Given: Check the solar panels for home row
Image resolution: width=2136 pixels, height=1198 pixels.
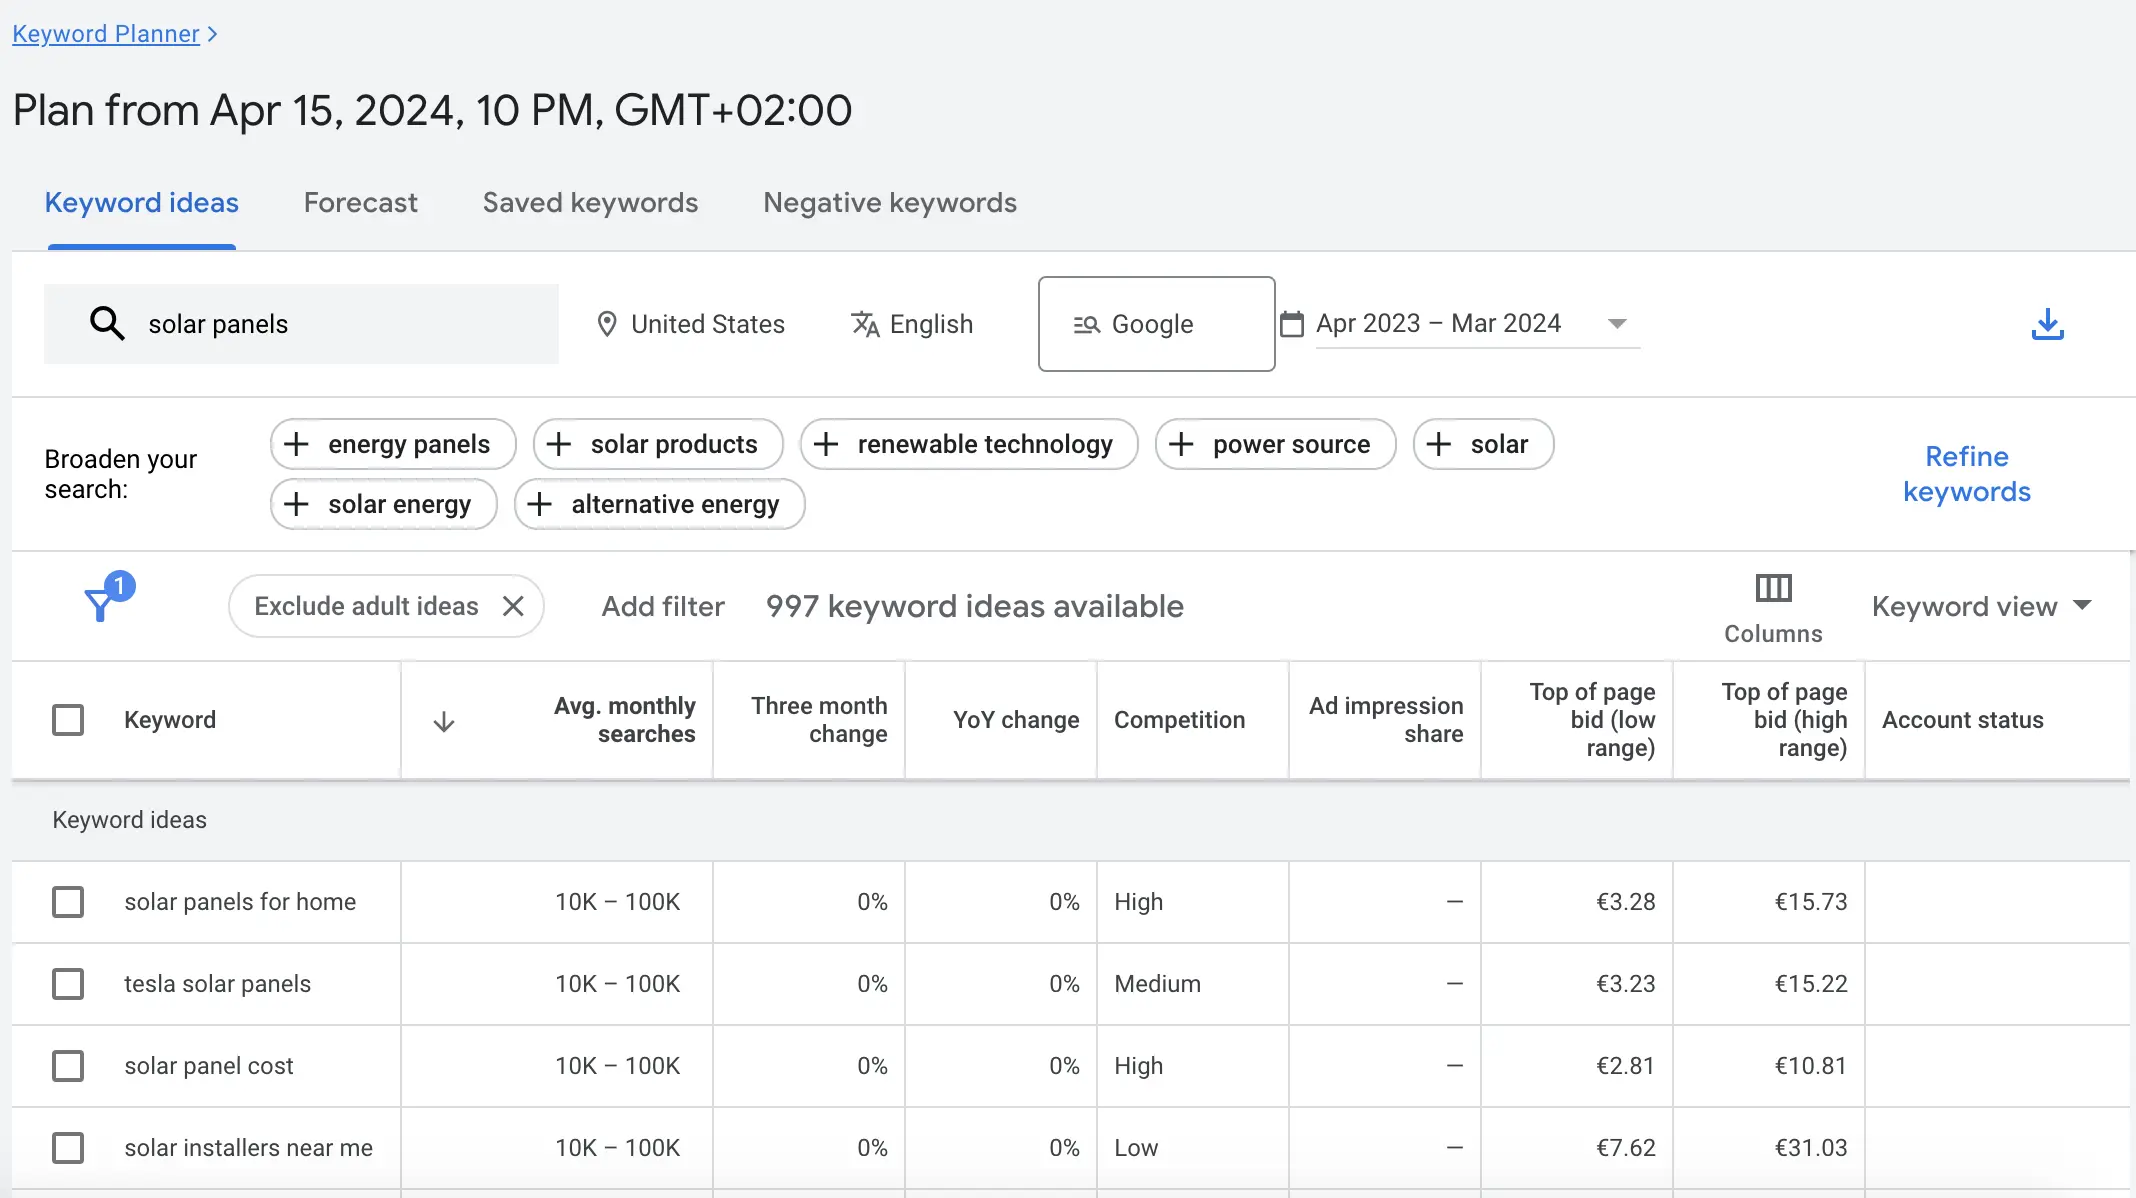Looking at the screenshot, I should point(68,902).
